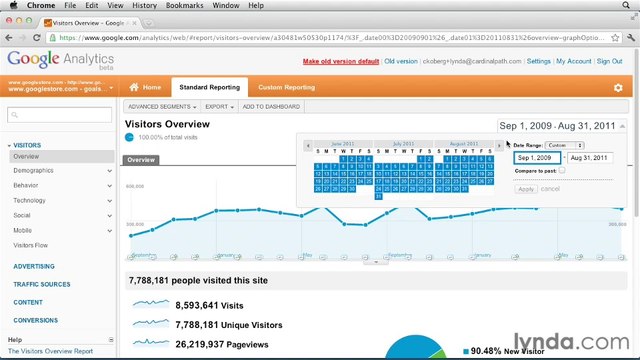Open the Export dropdown
This screenshot has height=360, width=640.
pyautogui.click(x=219, y=107)
